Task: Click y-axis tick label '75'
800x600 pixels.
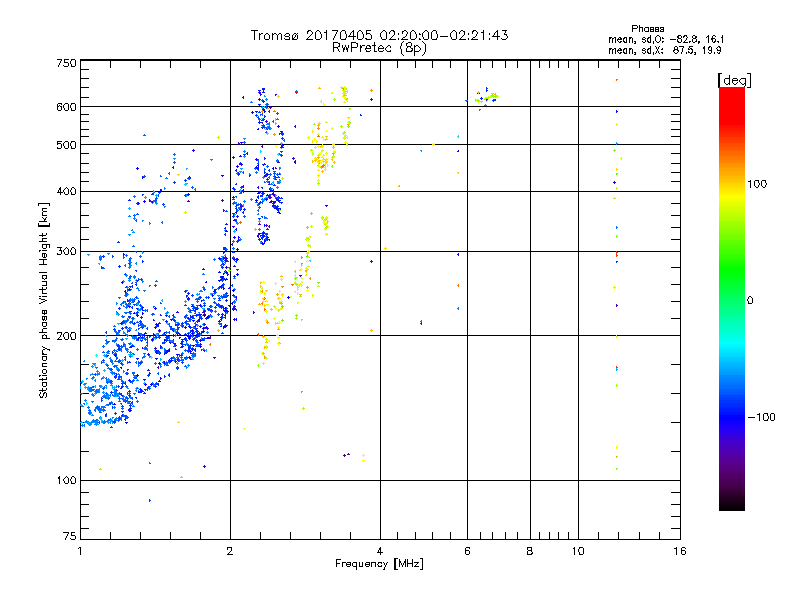Action: coord(70,536)
